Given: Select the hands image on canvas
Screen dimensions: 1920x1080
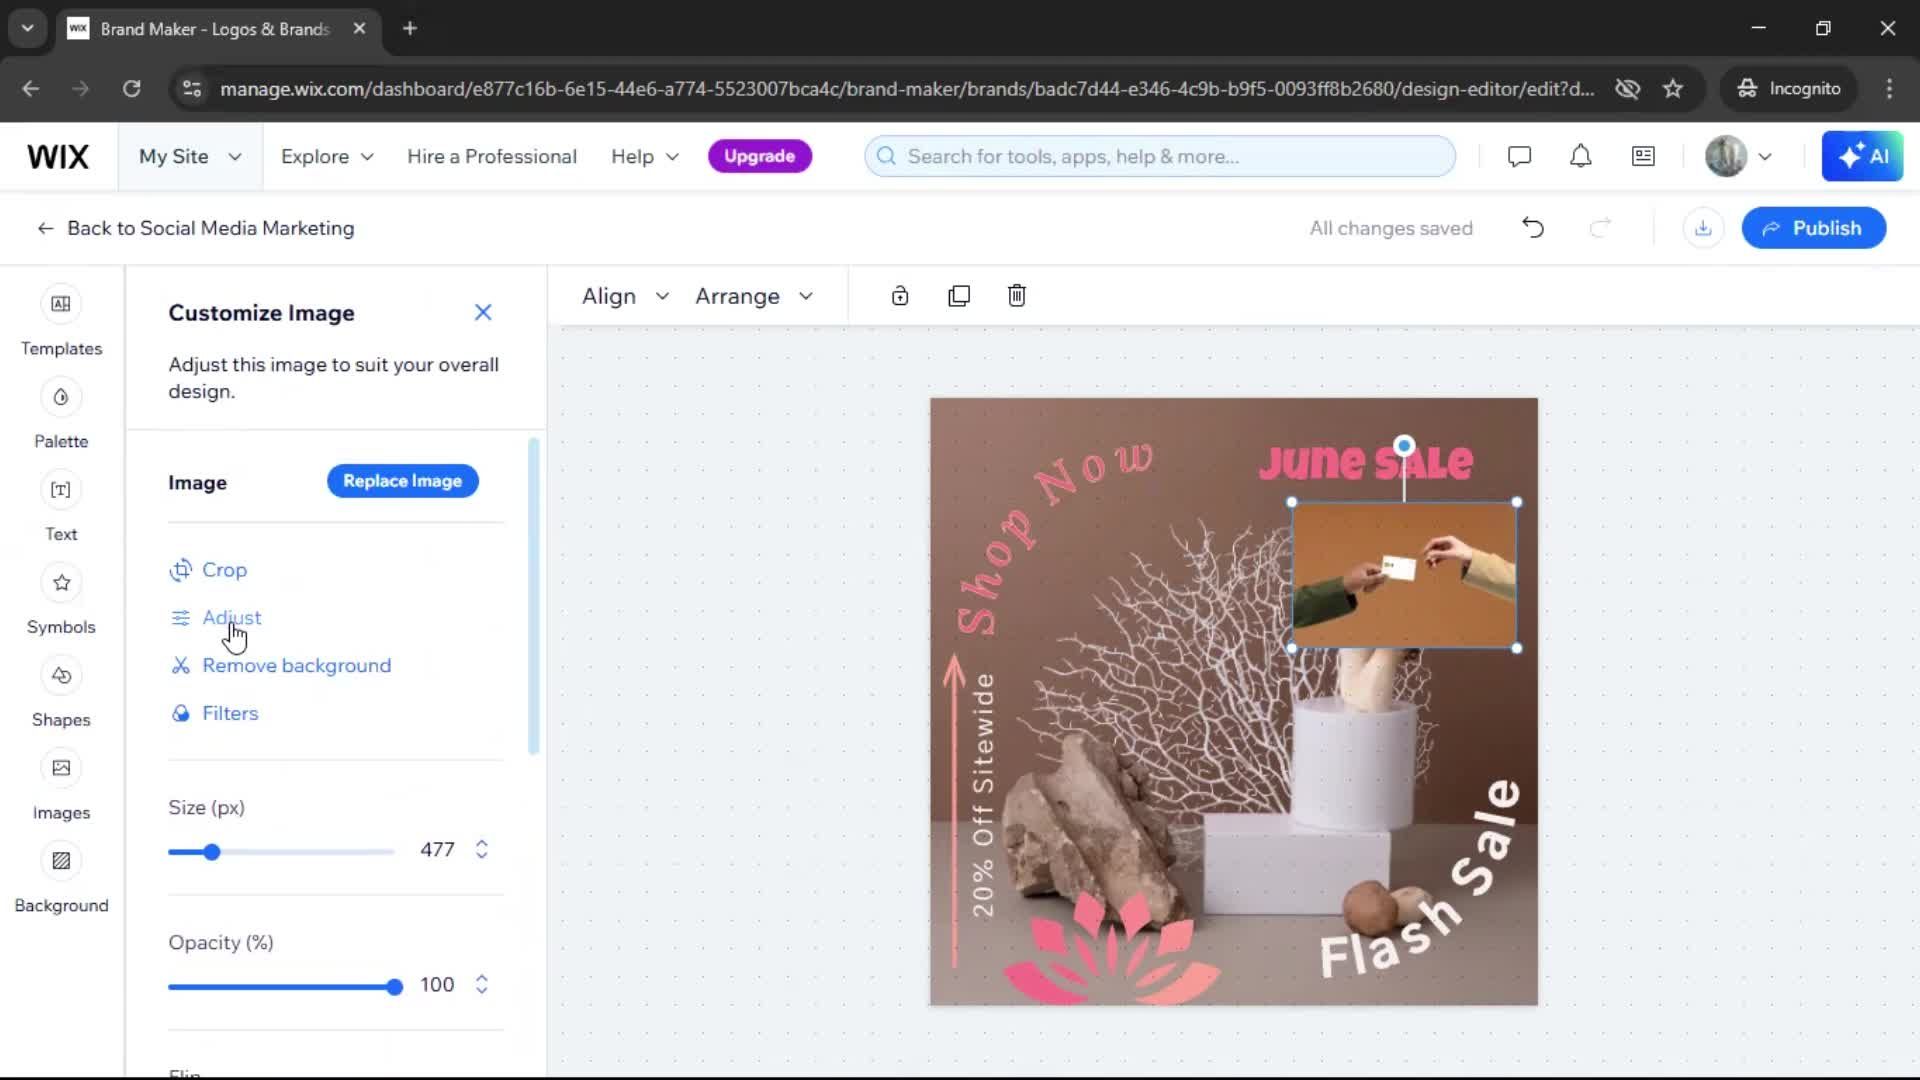Looking at the screenshot, I should [x=1404, y=575].
